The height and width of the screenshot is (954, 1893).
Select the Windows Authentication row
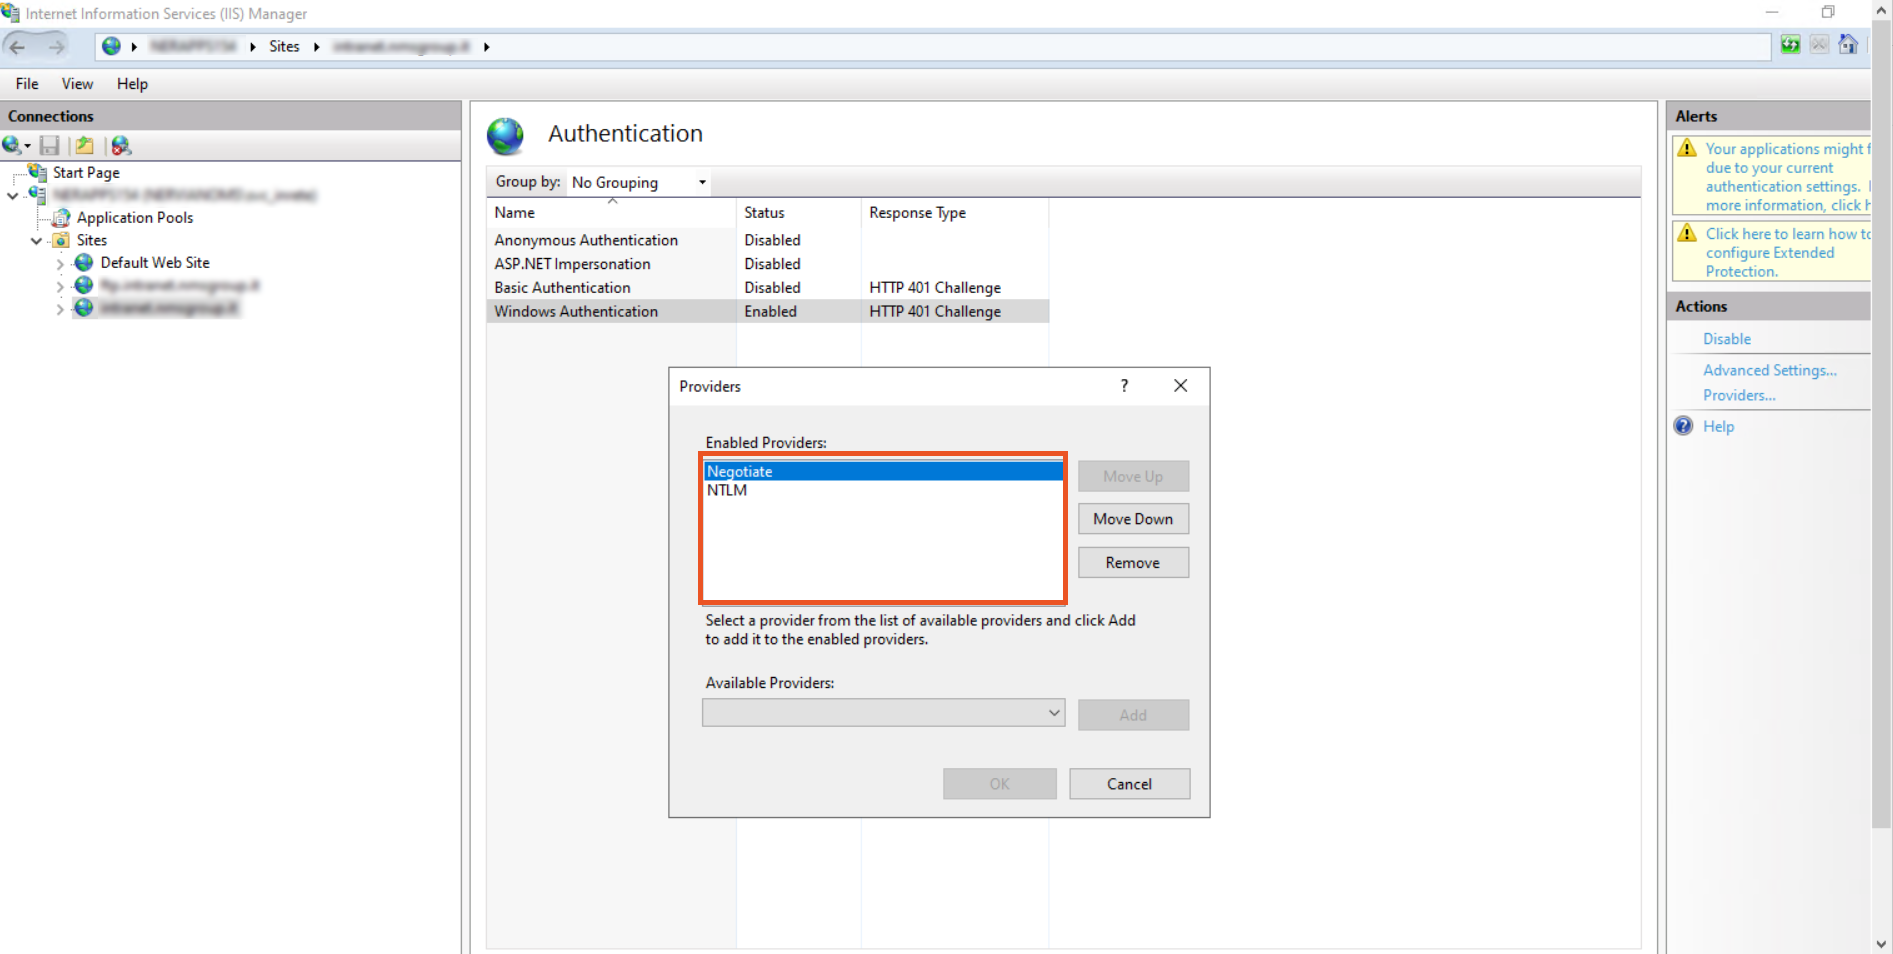click(767, 312)
